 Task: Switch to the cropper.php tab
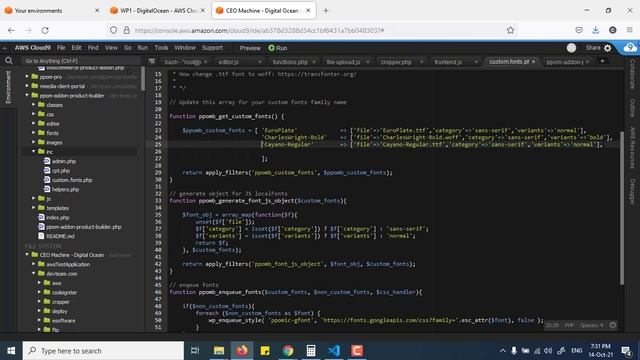coord(396,62)
